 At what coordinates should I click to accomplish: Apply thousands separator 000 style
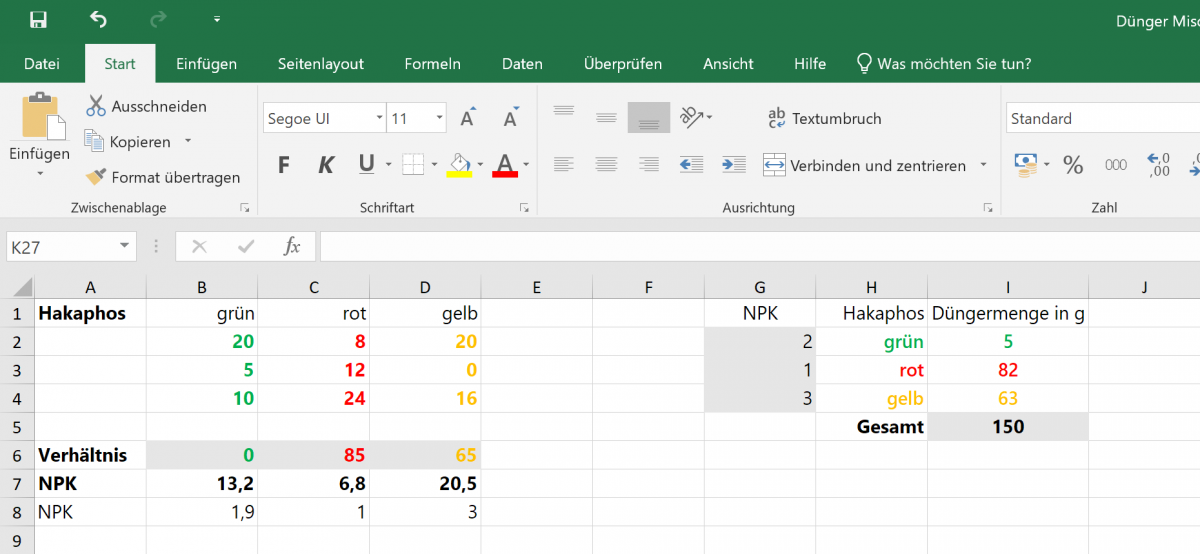click(1116, 165)
